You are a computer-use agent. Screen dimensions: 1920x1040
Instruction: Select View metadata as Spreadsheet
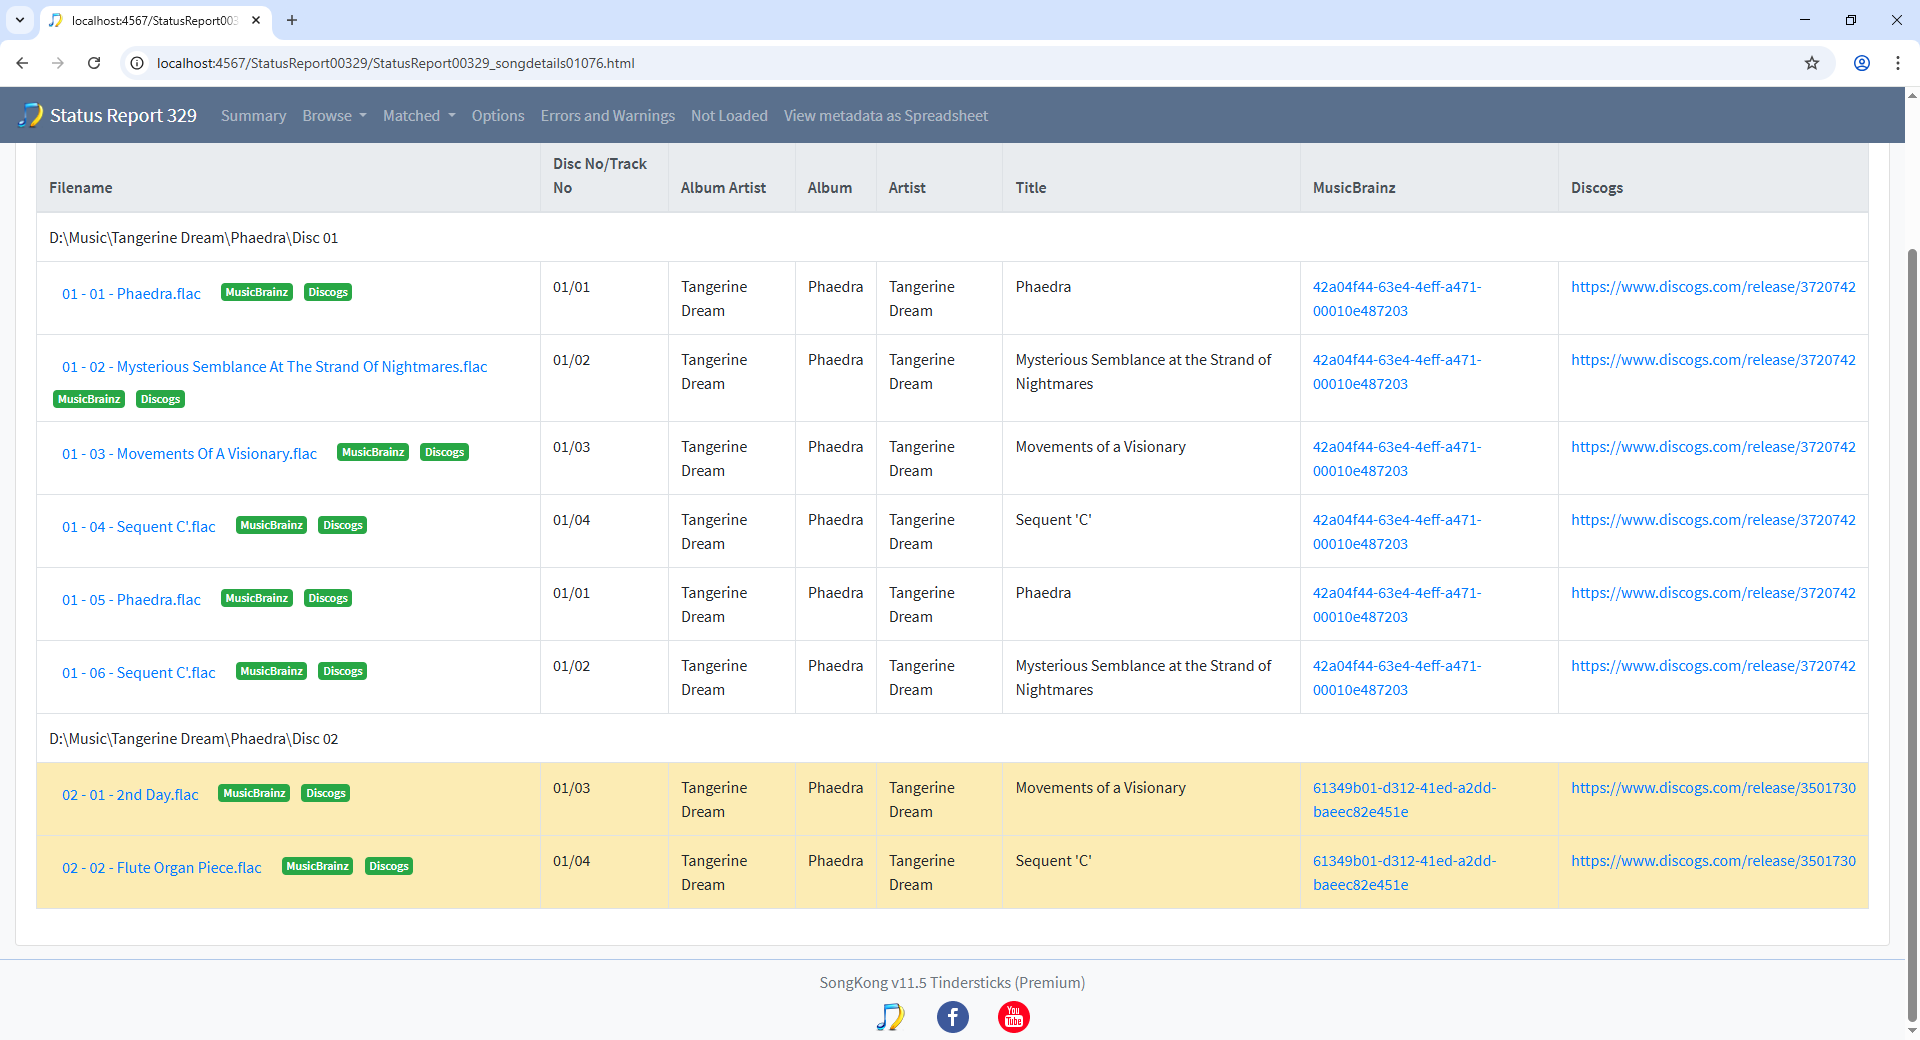click(x=886, y=115)
